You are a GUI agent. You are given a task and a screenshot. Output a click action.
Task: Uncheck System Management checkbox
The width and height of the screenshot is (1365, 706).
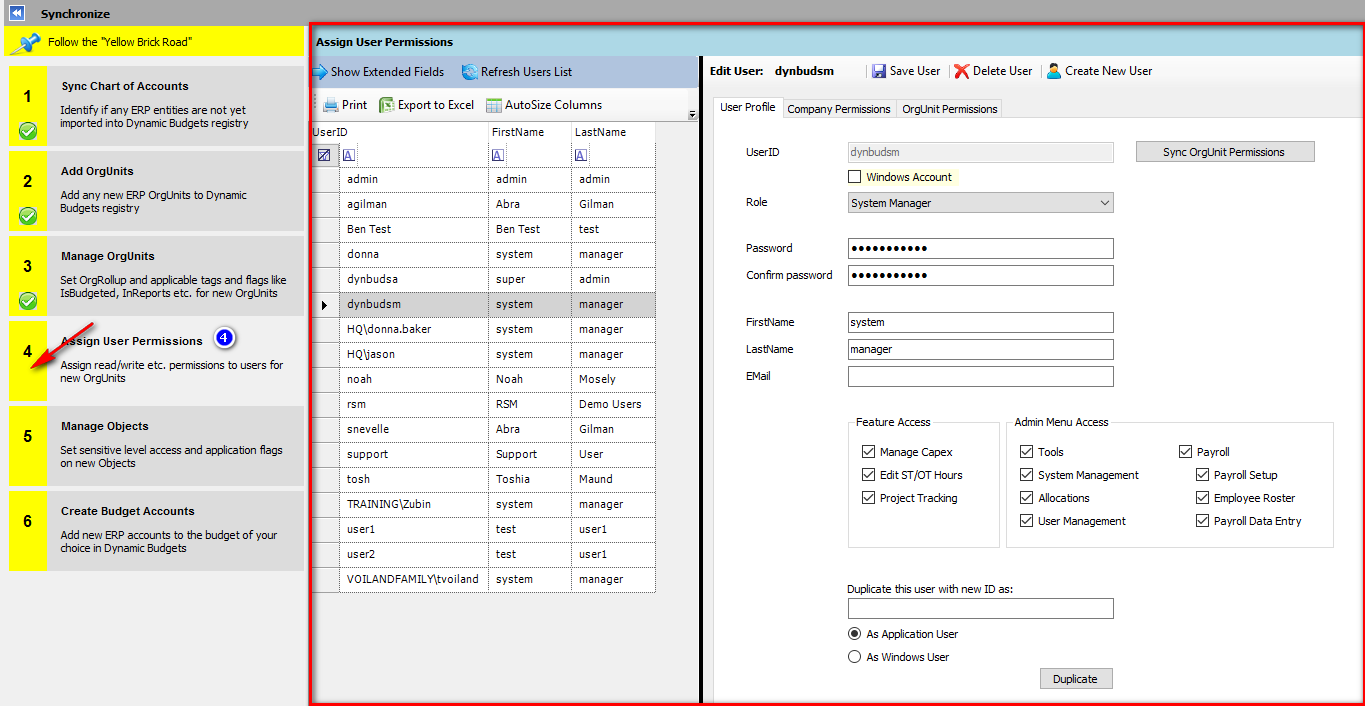[1026, 475]
